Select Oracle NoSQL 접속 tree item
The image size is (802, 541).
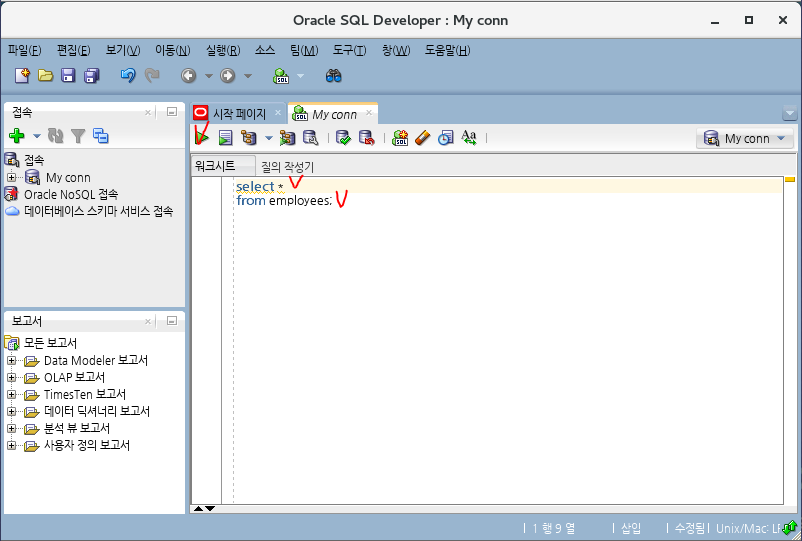pyautogui.click(x=71, y=194)
